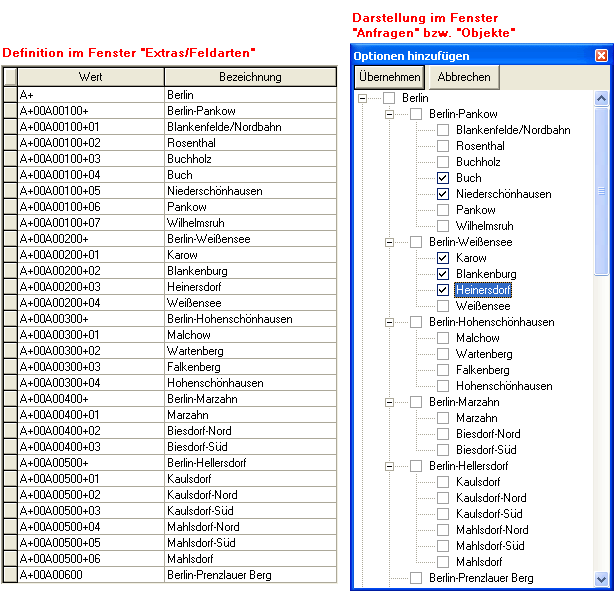Click the Bezeichnung cell Berlin-Prenzlauer Berg
614x591 pixels.
tap(250, 575)
